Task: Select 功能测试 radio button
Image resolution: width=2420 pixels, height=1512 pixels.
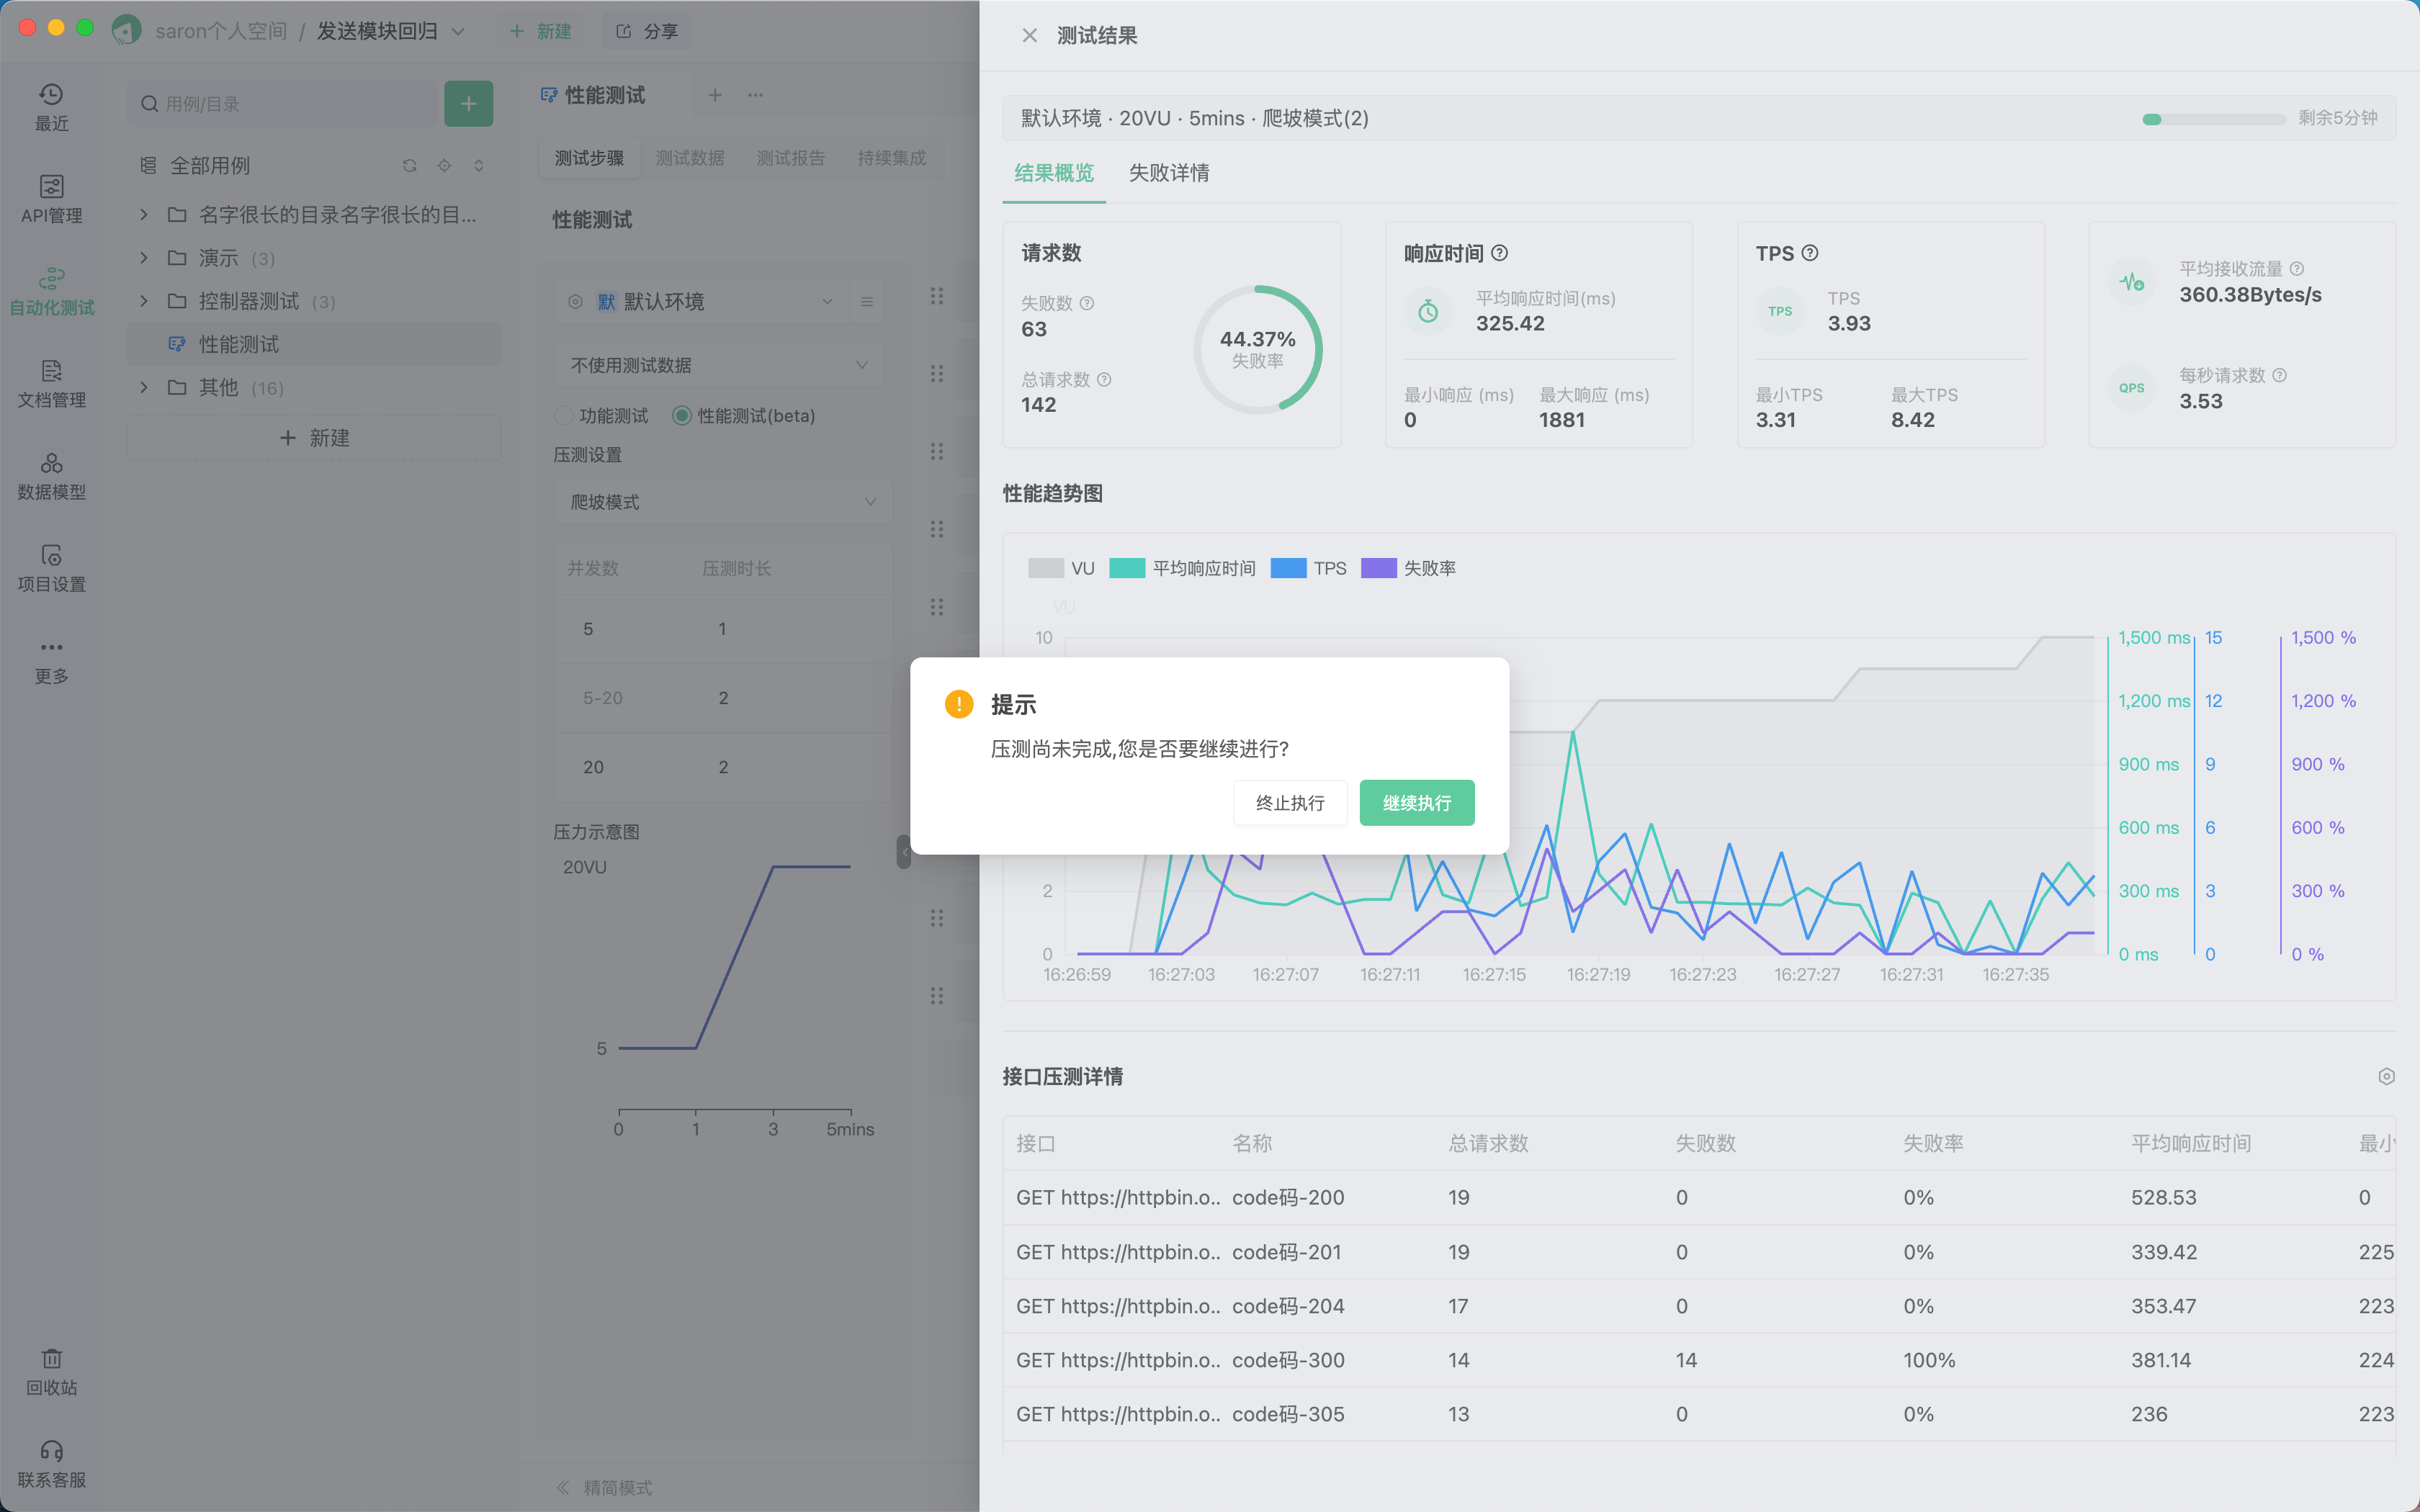Action: pos(564,415)
